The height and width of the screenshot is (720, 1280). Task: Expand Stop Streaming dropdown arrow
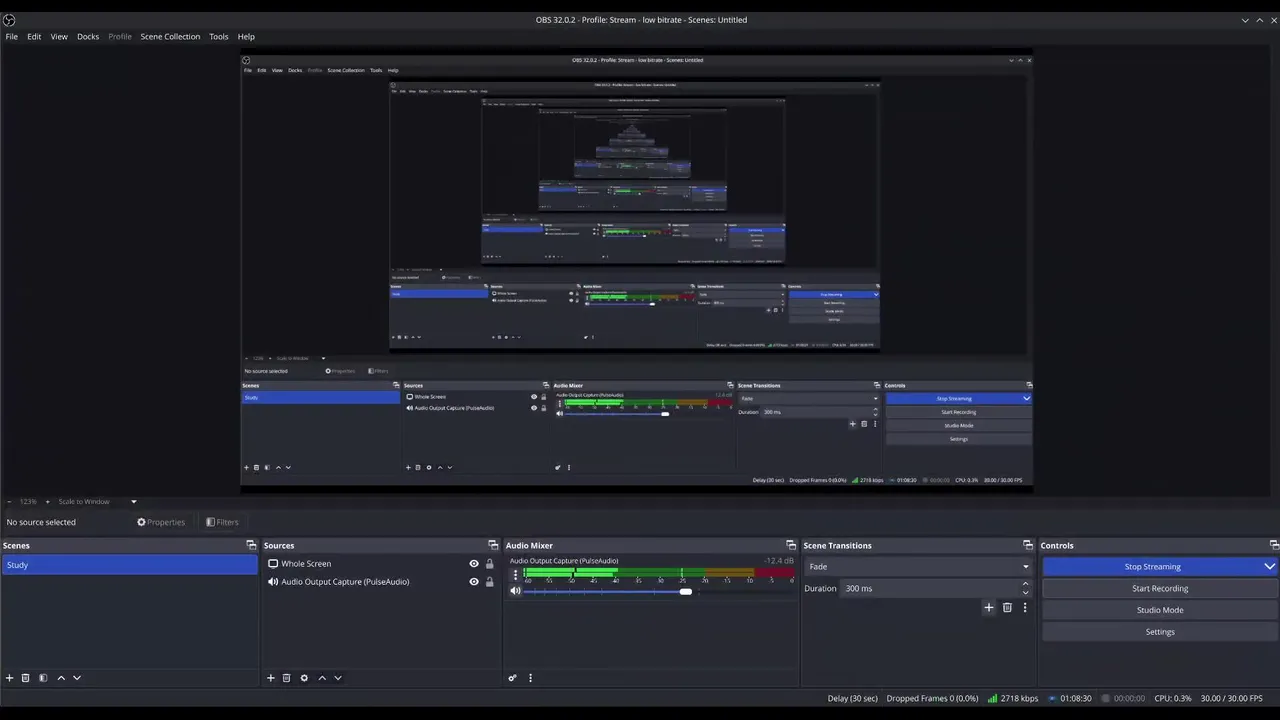coord(1269,566)
